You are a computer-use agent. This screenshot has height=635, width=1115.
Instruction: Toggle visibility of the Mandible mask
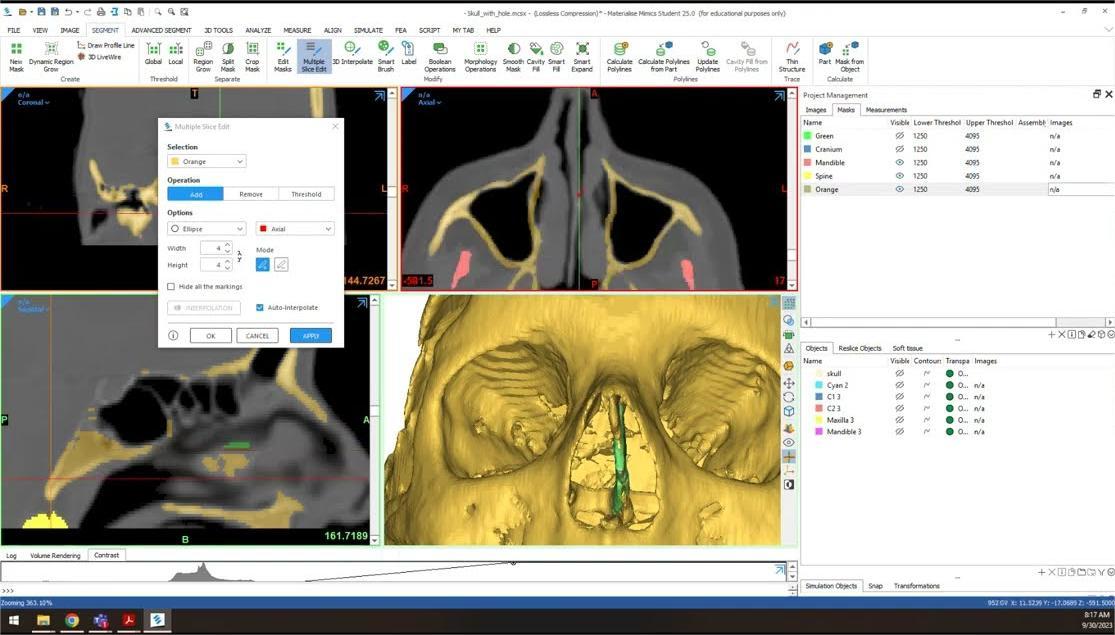[899, 162]
